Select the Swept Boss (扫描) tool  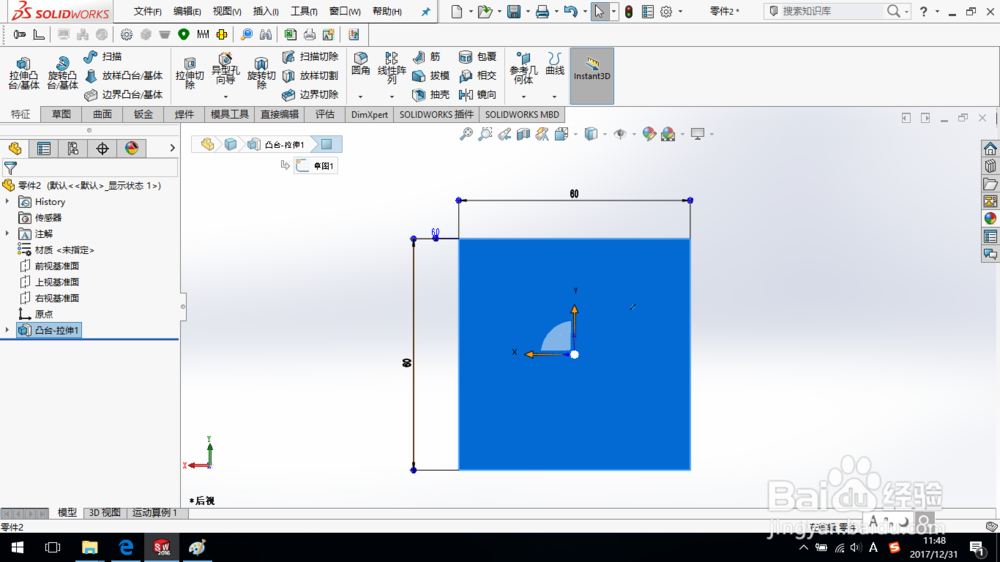coord(103,57)
